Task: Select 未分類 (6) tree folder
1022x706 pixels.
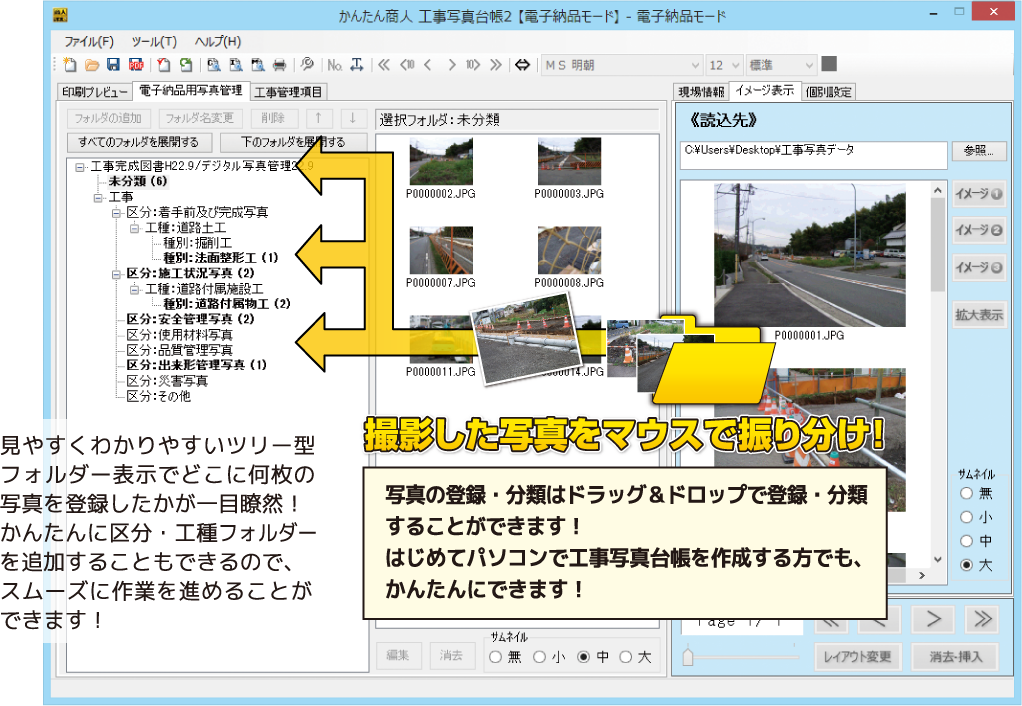Action: [x=138, y=181]
